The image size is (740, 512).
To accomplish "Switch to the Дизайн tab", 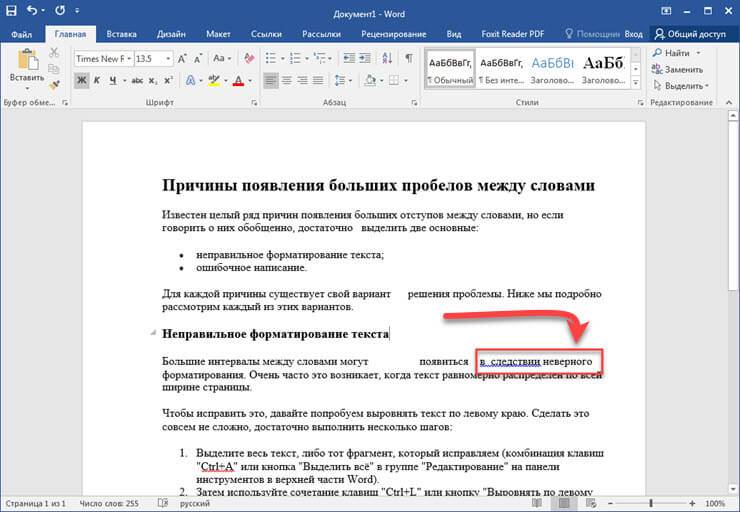I will pos(171,34).
